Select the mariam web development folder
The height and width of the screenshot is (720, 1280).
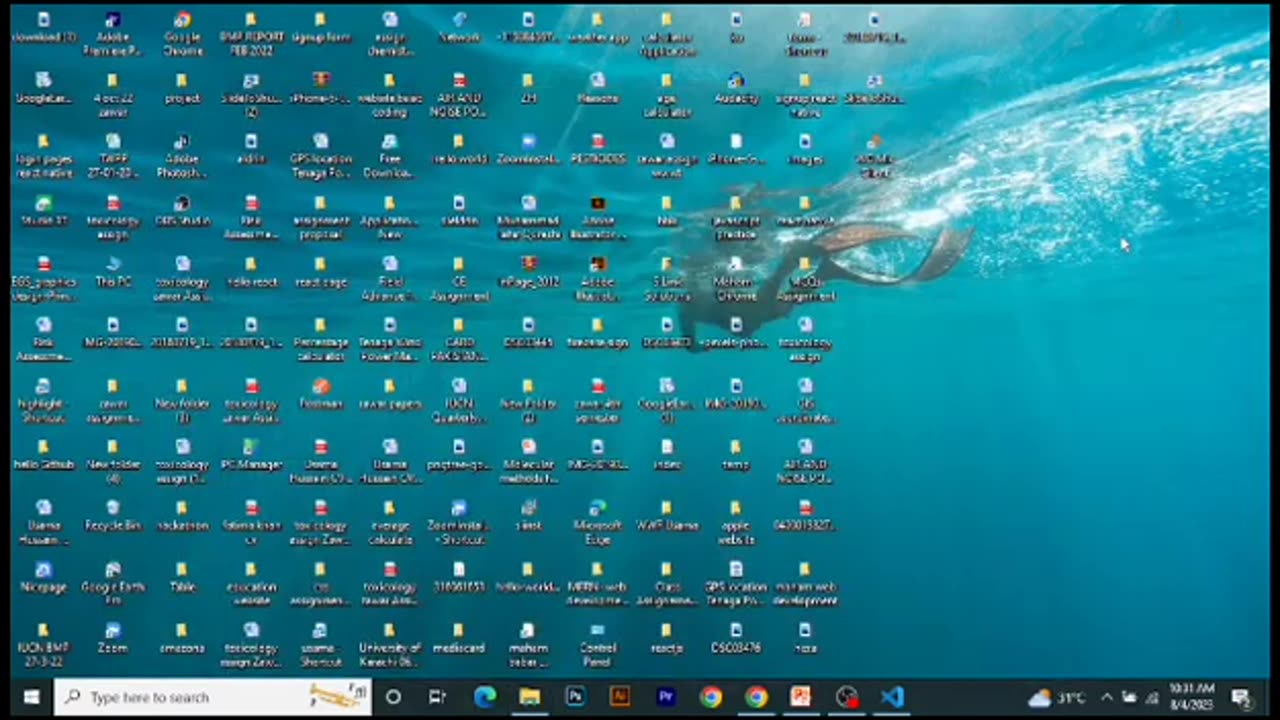tap(805, 583)
